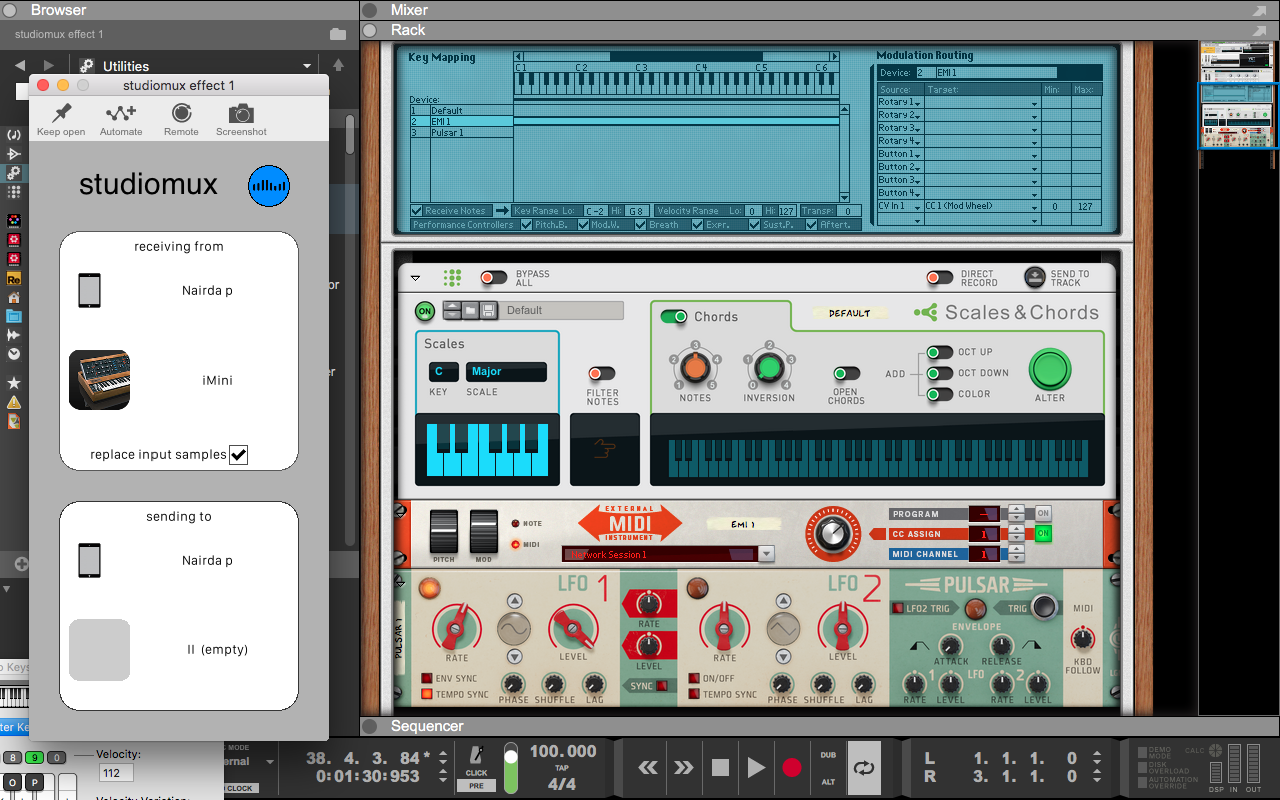Viewport: 1280px width, 800px height.
Task: Go back with browser left arrow
Action: click(x=20, y=66)
